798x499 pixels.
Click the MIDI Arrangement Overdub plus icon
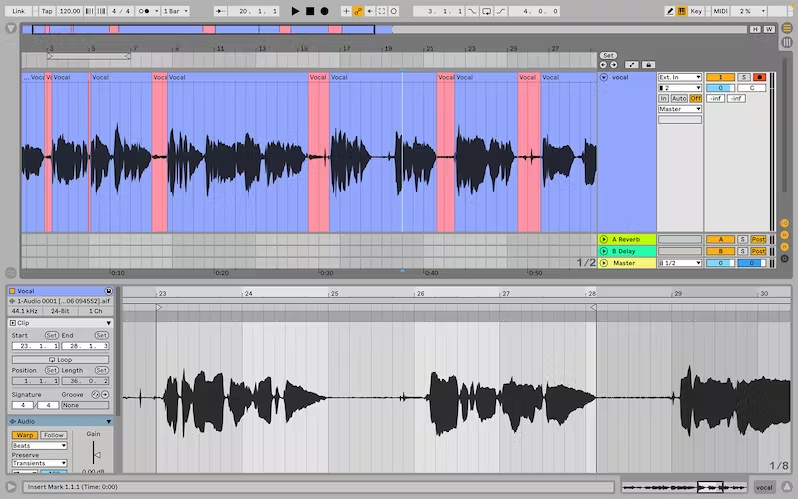pos(346,11)
